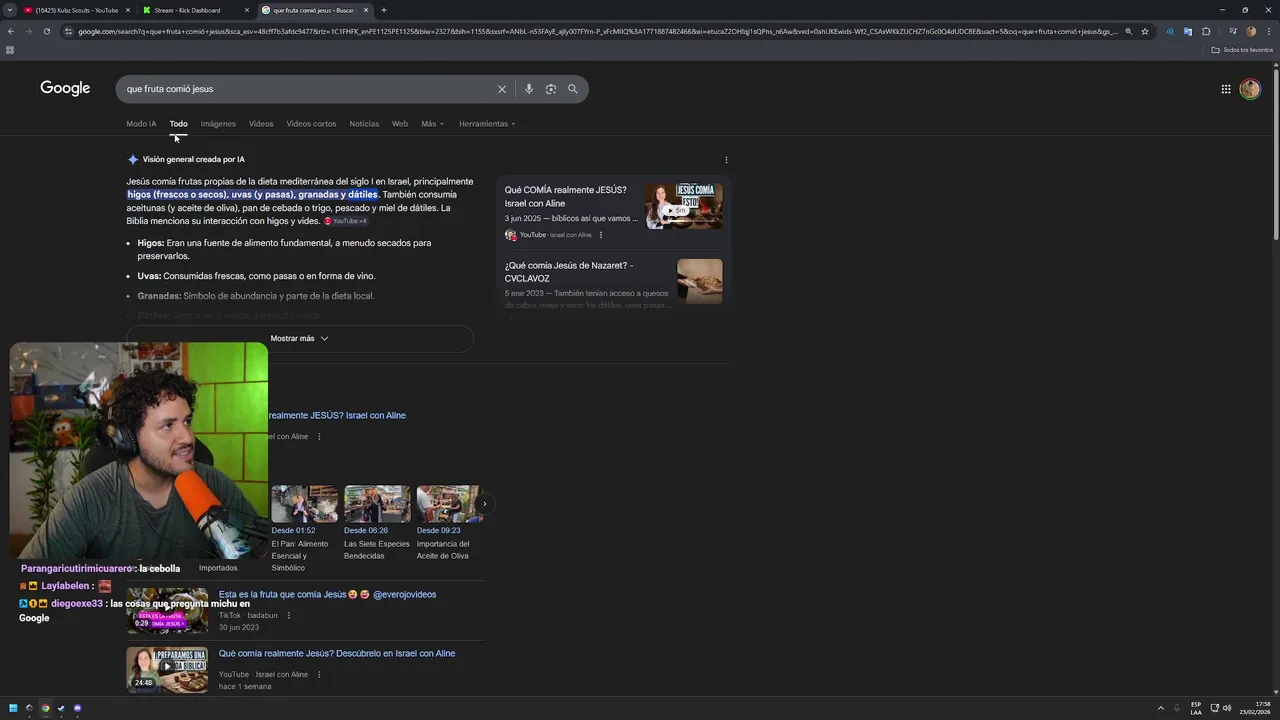Image resolution: width=1280 pixels, height=720 pixels.
Task: Open volume control in system tray
Action: coord(1227,708)
